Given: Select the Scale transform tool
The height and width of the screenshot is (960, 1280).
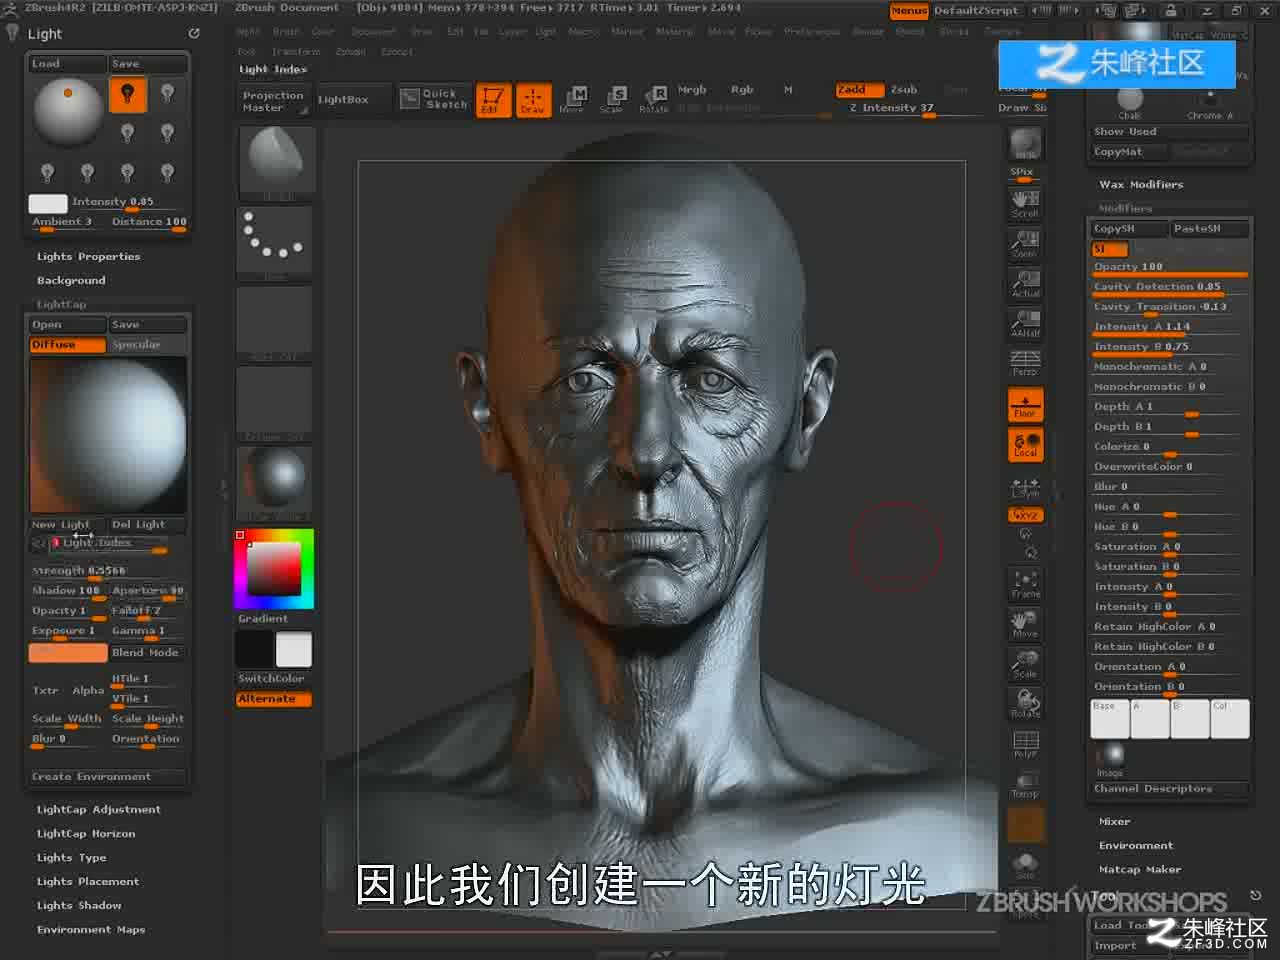Looking at the screenshot, I should pyautogui.click(x=612, y=100).
